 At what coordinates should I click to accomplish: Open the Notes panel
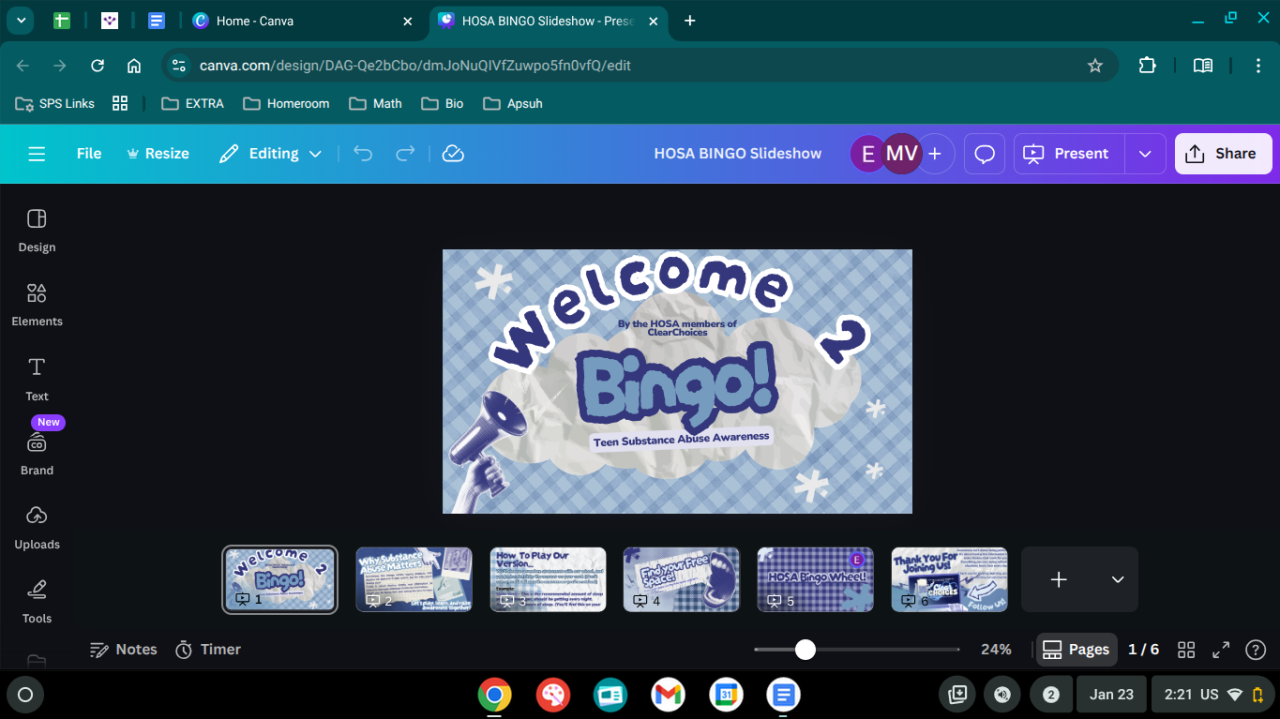tap(124, 650)
